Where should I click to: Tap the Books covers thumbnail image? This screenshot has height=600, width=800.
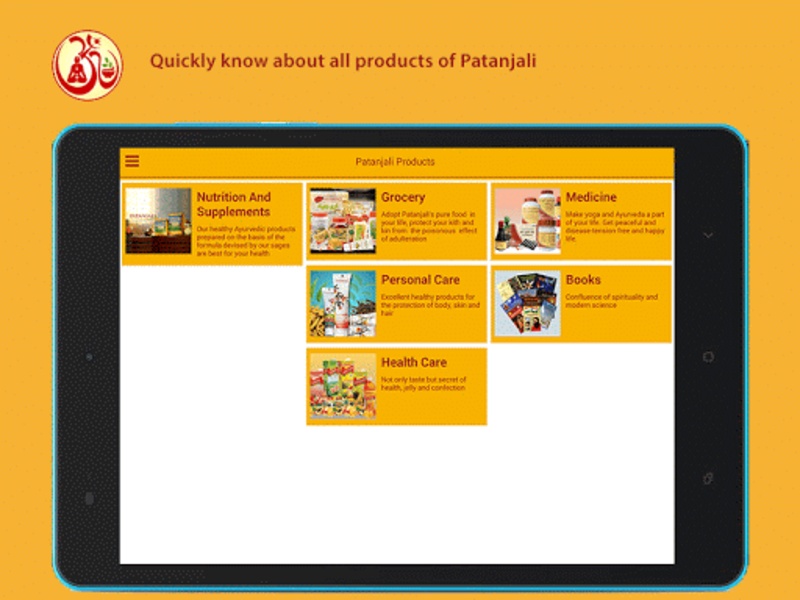[x=528, y=304]
